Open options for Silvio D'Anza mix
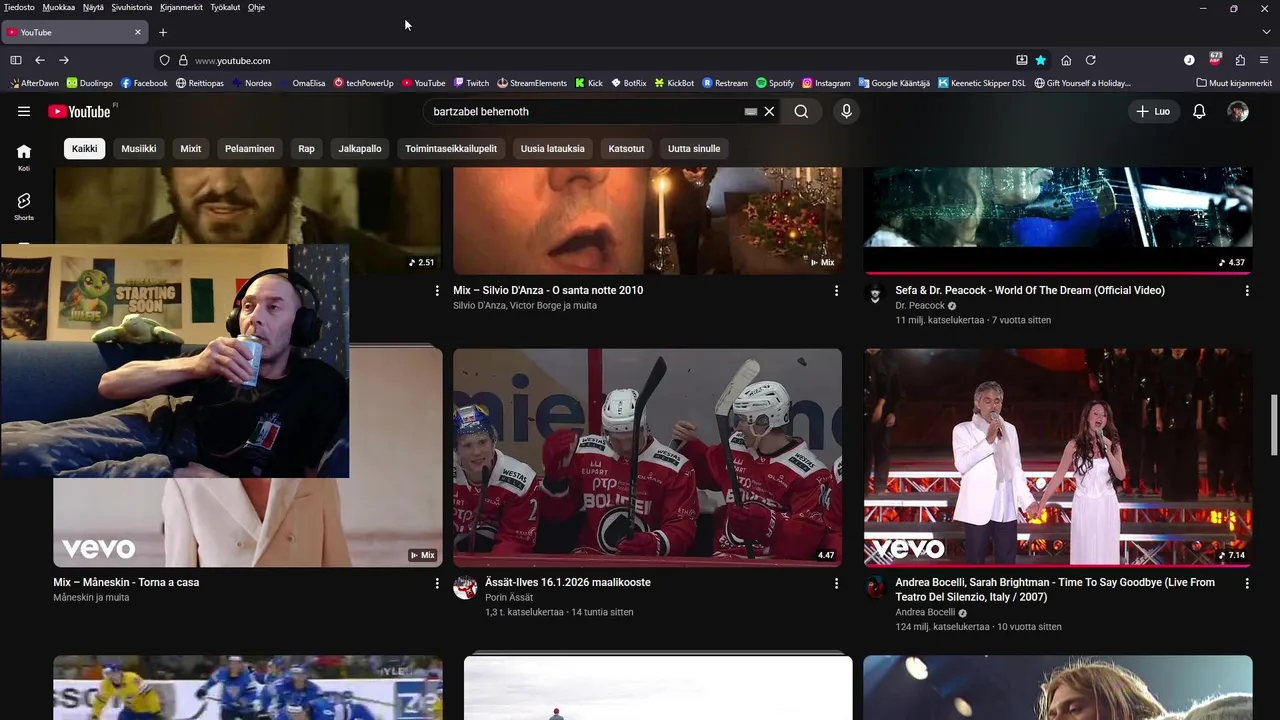 pos(836,291)
